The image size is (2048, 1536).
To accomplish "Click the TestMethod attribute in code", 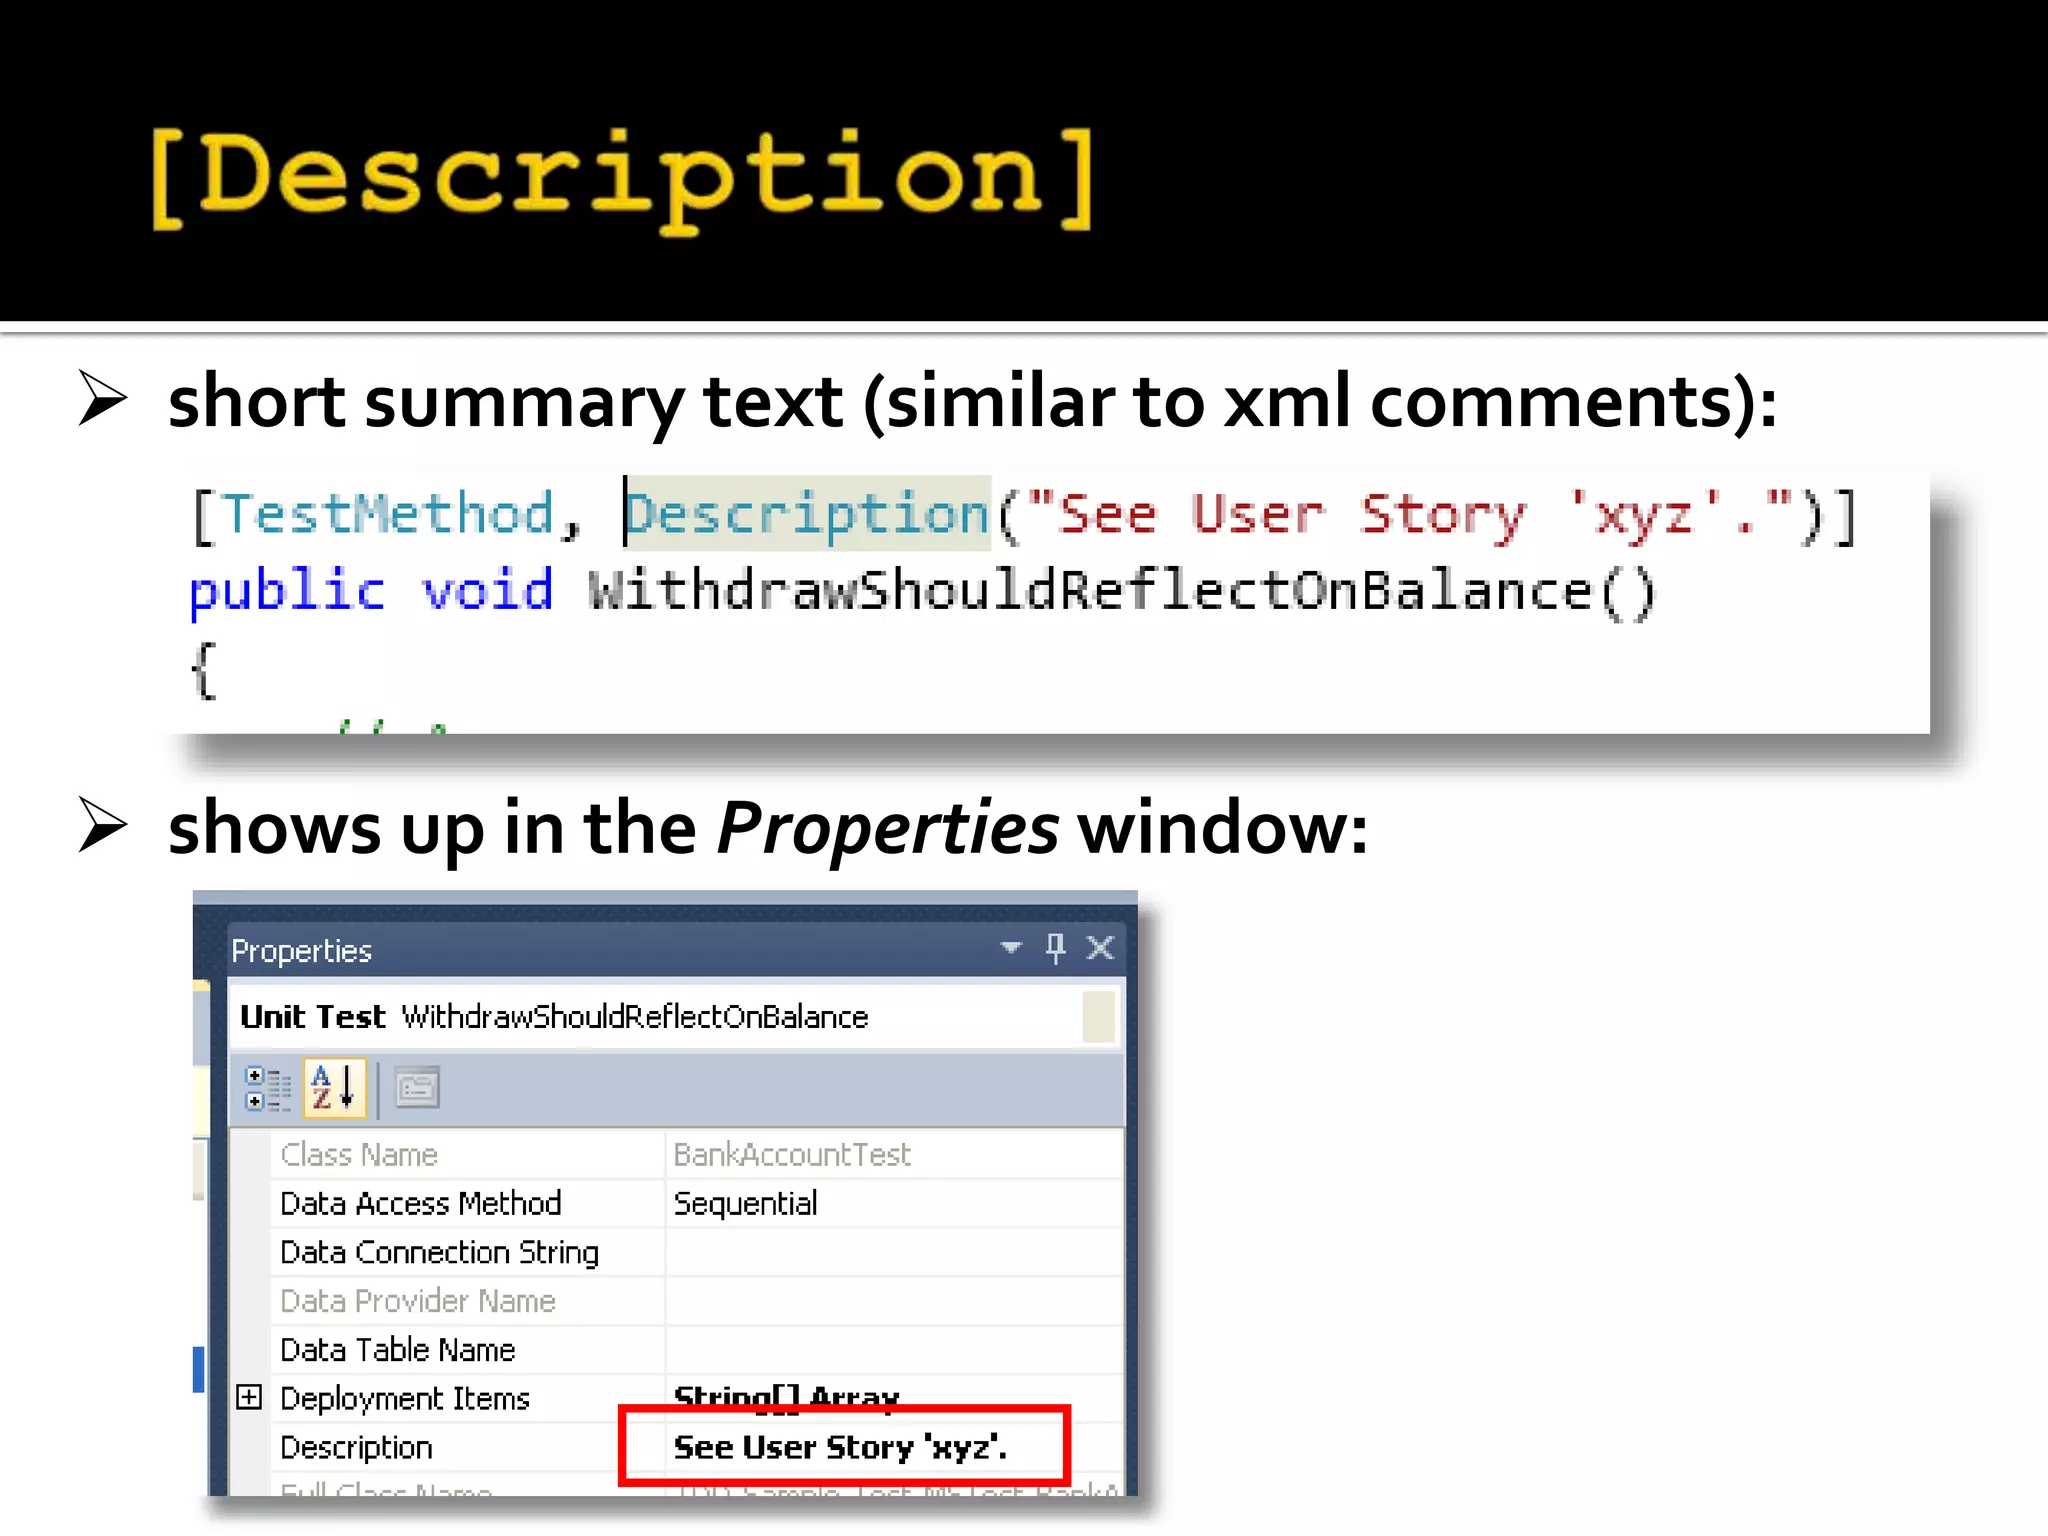I will [x=388, y=514].
